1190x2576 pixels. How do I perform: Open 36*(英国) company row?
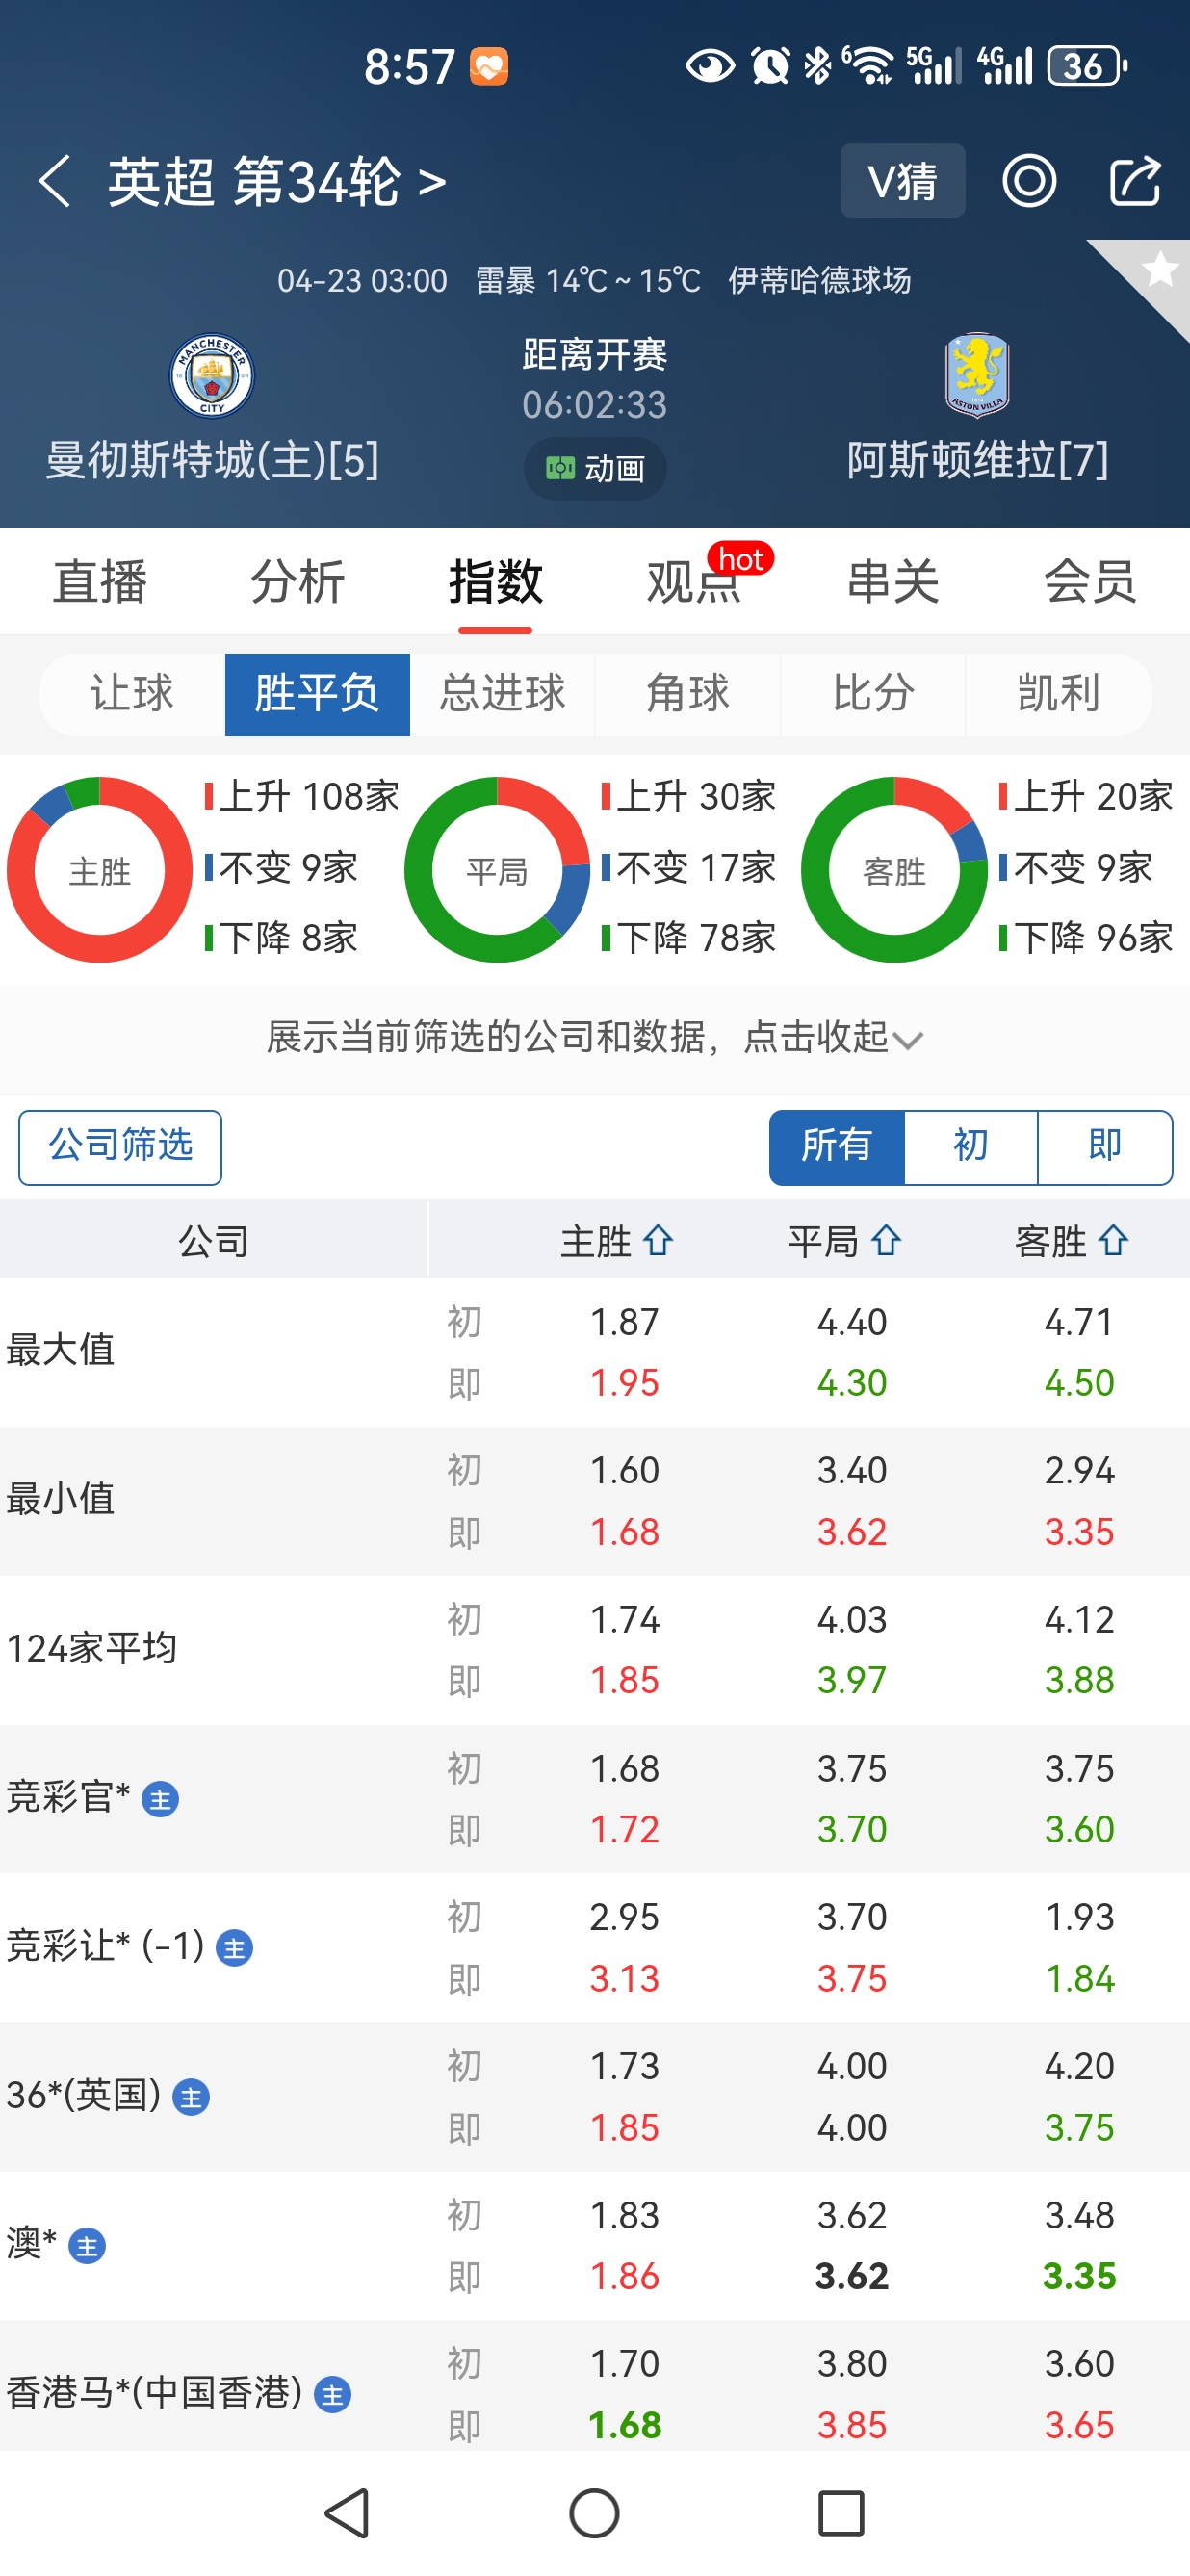tap(595, 2097)
